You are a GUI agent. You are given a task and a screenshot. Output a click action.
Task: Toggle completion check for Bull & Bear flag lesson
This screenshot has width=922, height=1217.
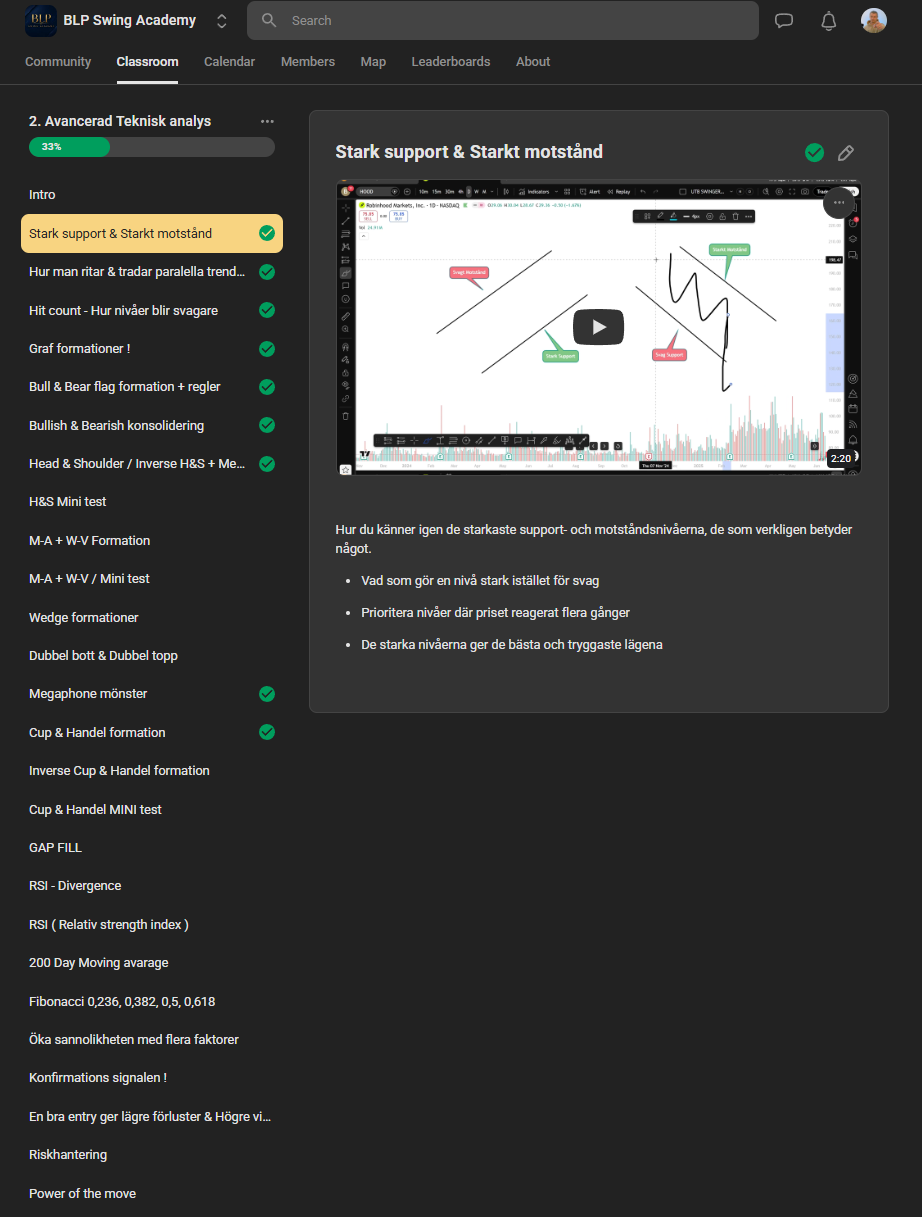[267, 386]
